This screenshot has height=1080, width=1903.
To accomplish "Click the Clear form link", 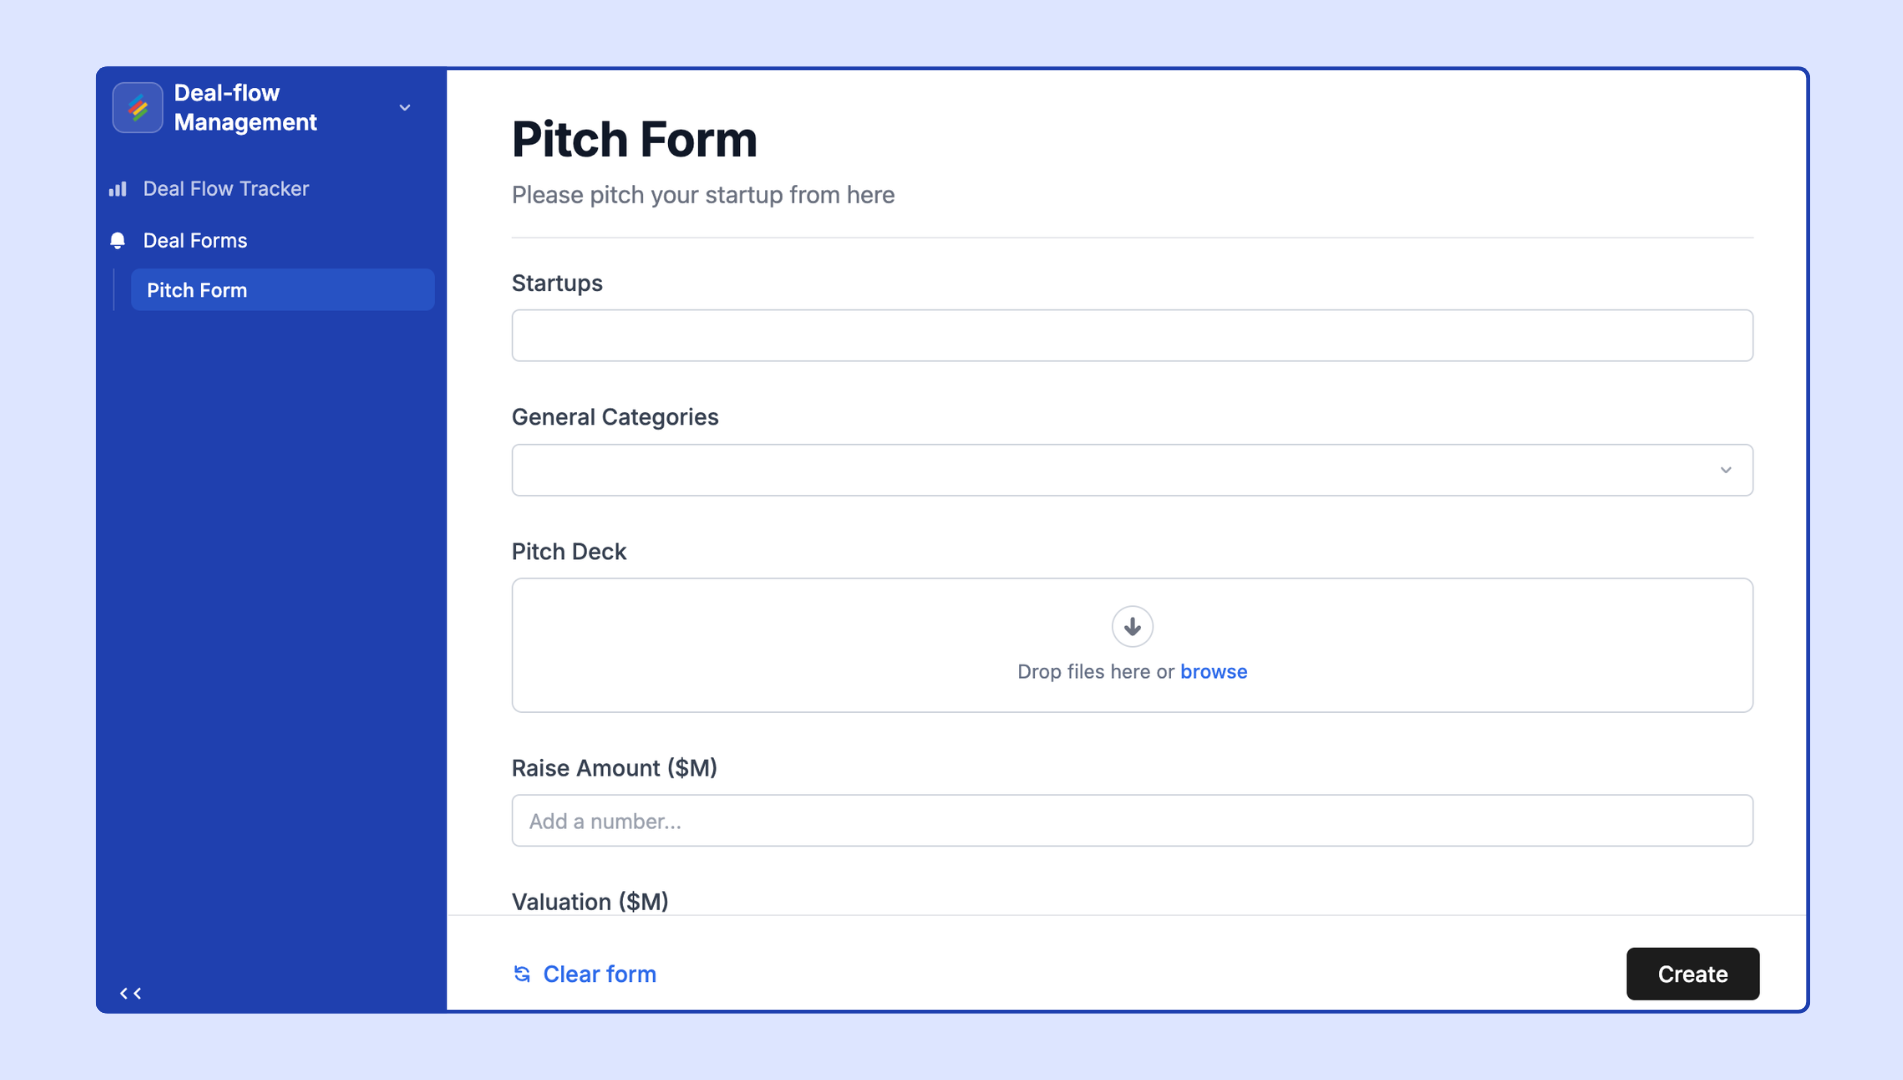I will pos(599,974).
